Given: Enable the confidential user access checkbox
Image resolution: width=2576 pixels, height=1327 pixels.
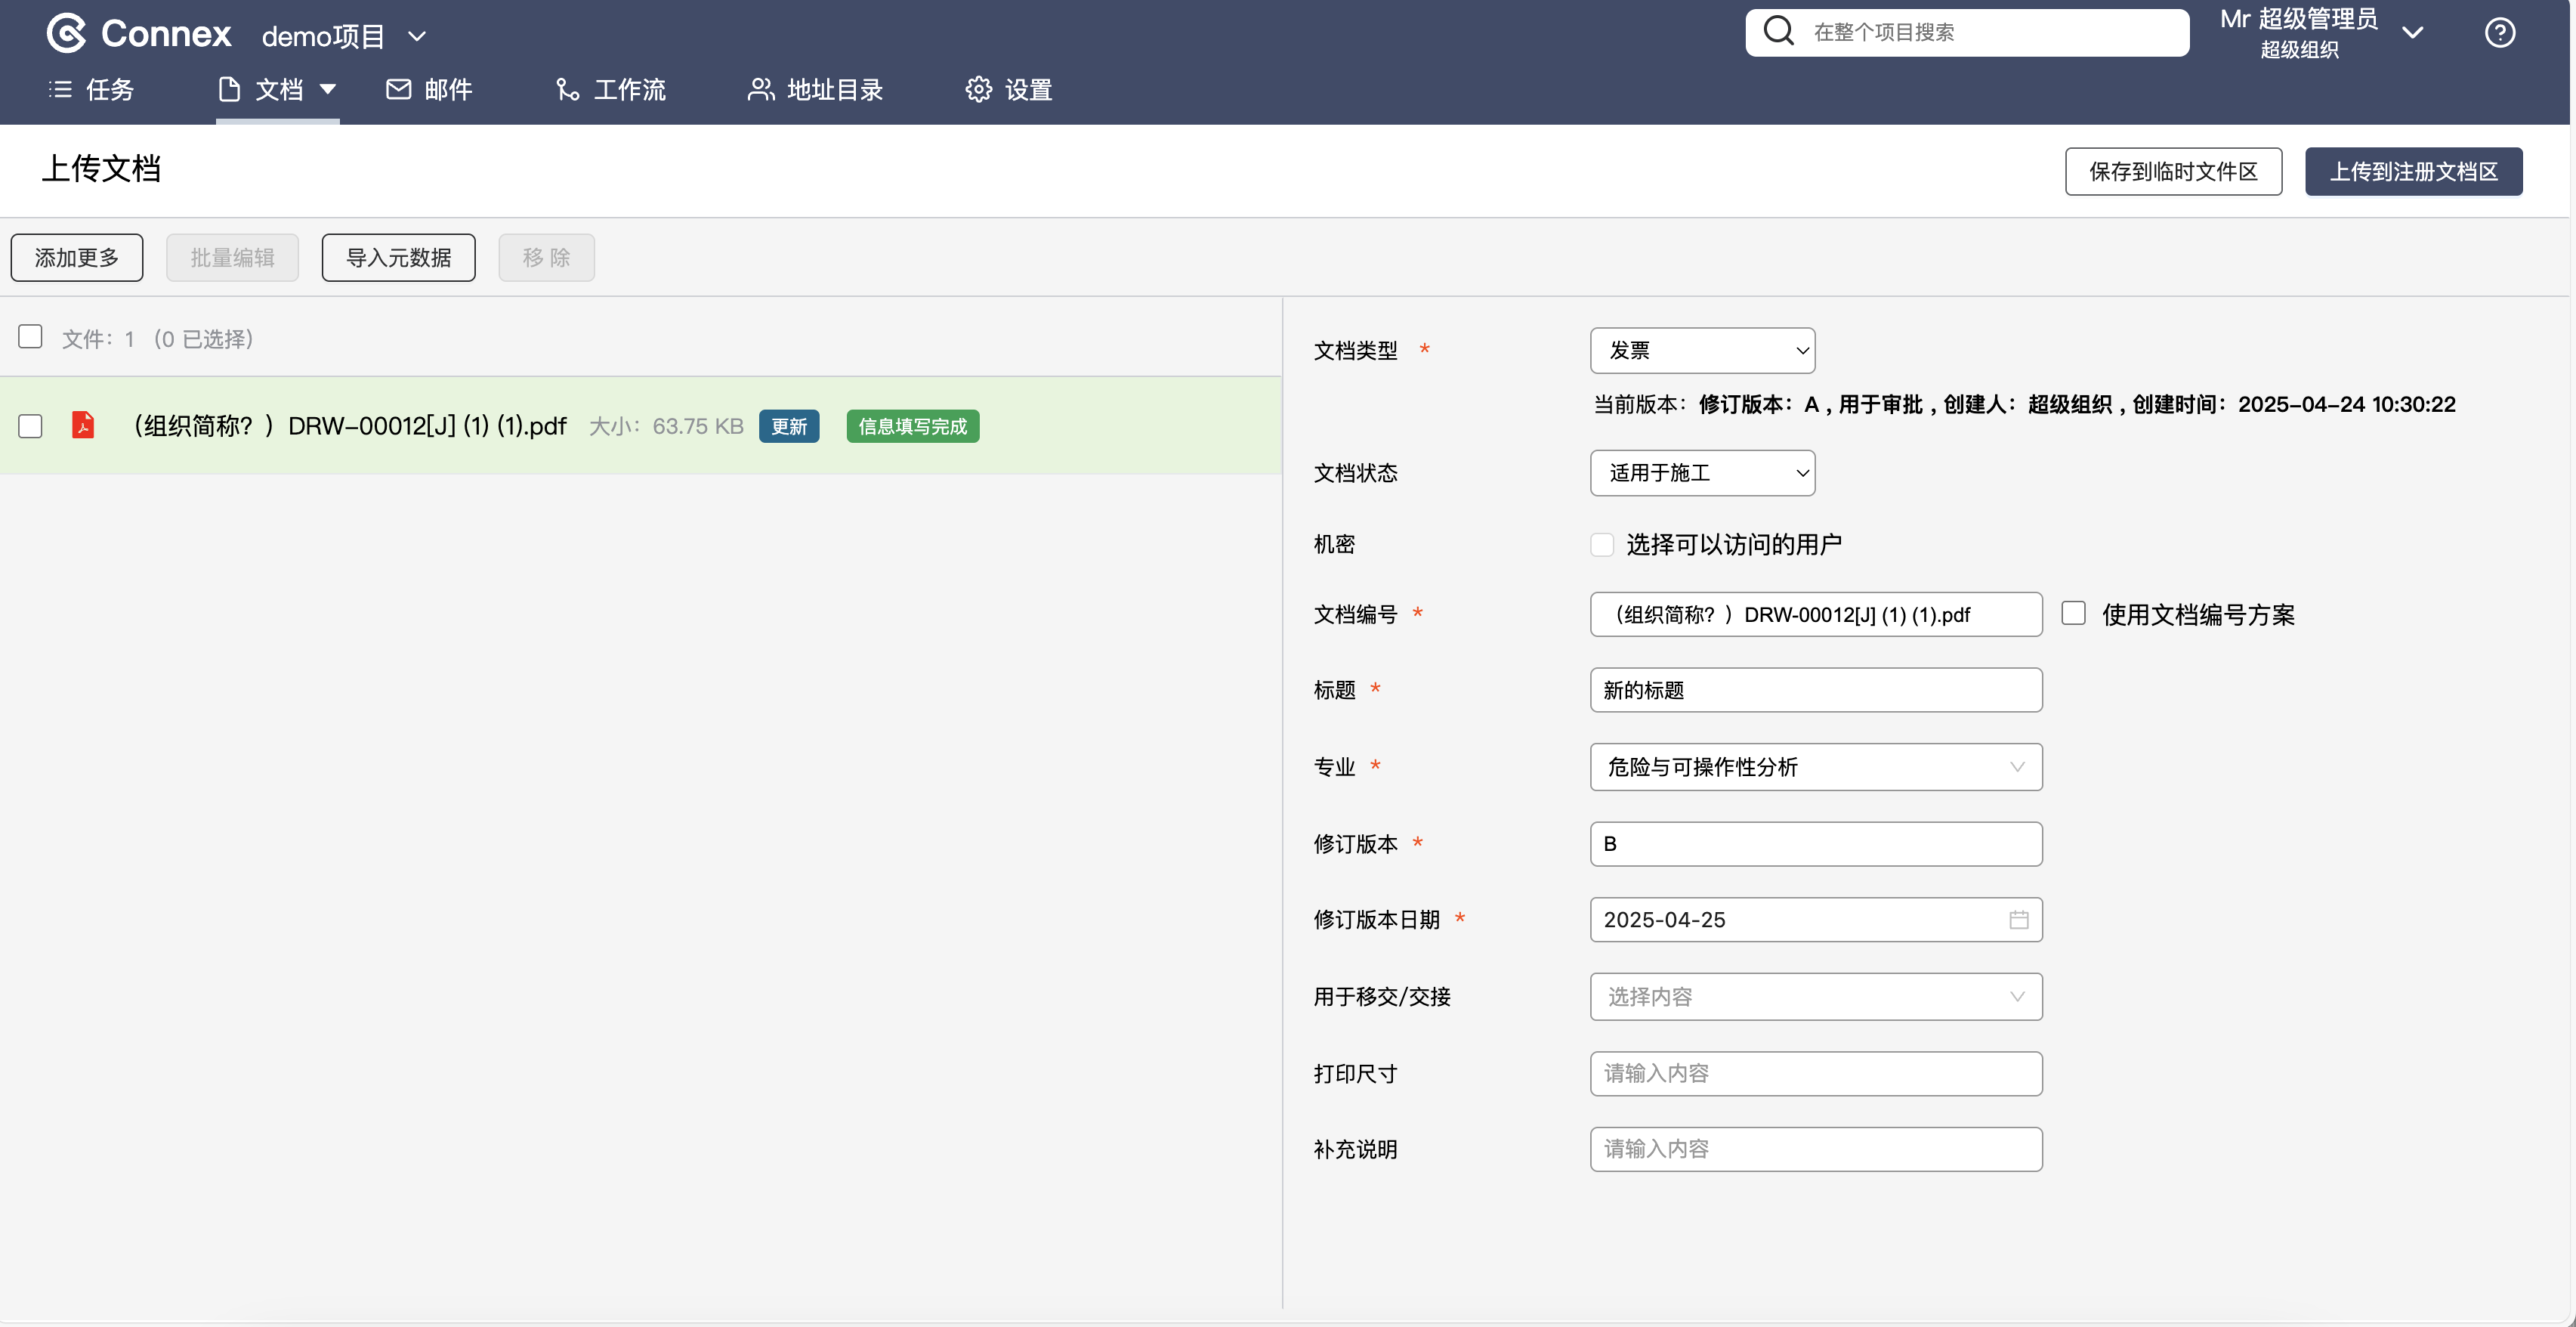Looking at the screenshot, I should 1602,545.
